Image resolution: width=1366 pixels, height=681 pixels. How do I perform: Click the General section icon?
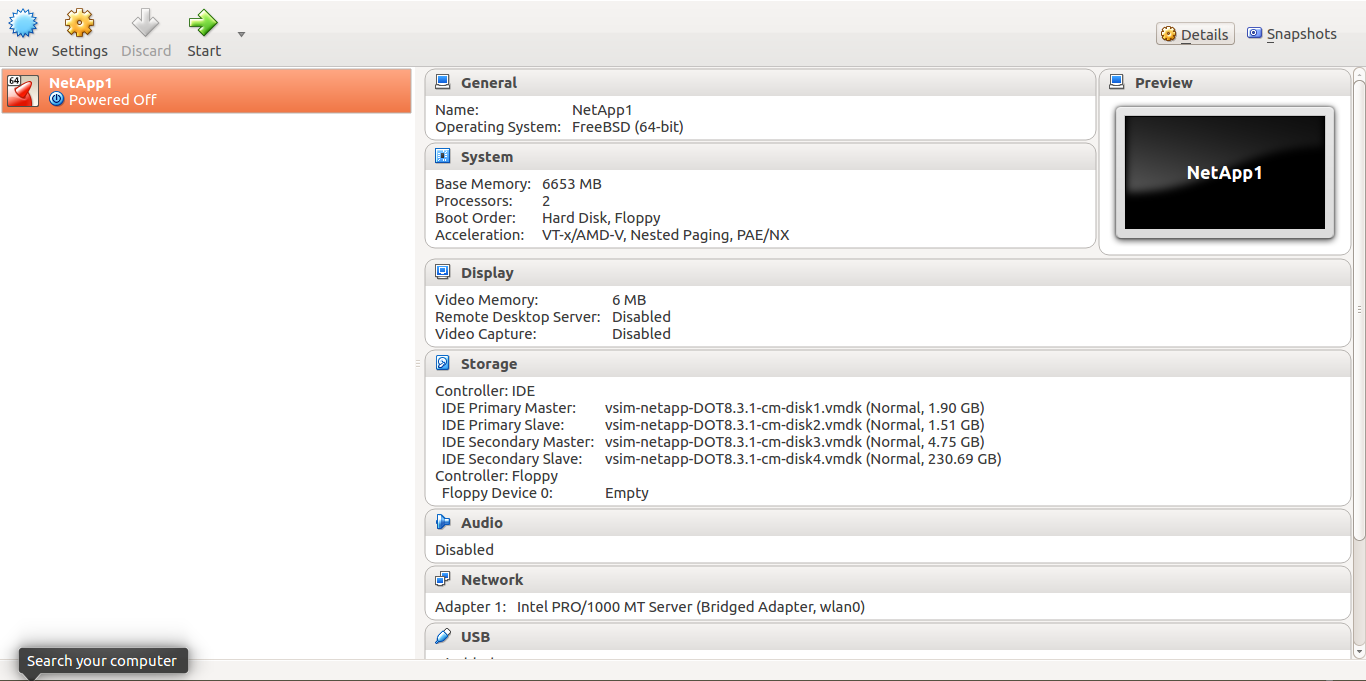pos(443,83)
